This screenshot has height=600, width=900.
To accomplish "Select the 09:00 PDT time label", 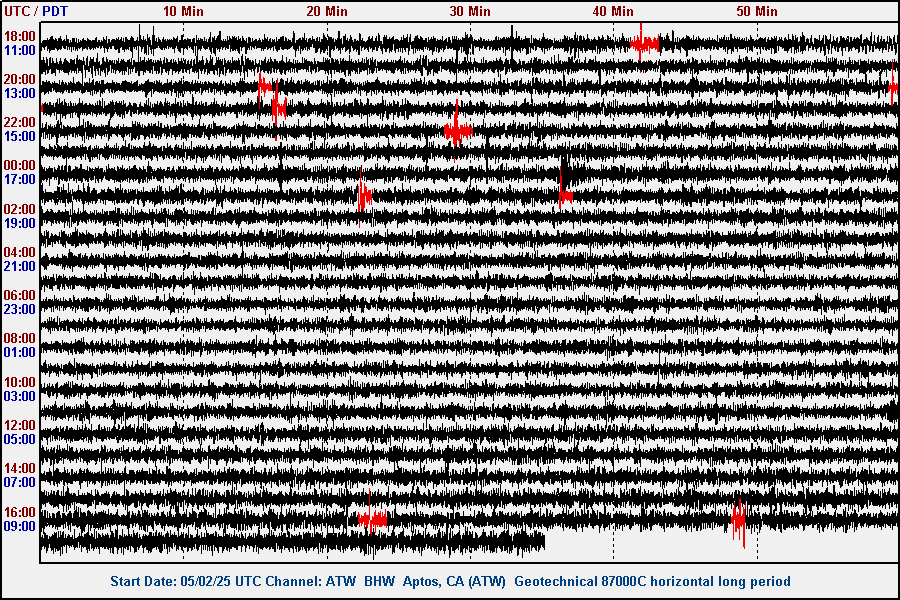I will 20,527.
